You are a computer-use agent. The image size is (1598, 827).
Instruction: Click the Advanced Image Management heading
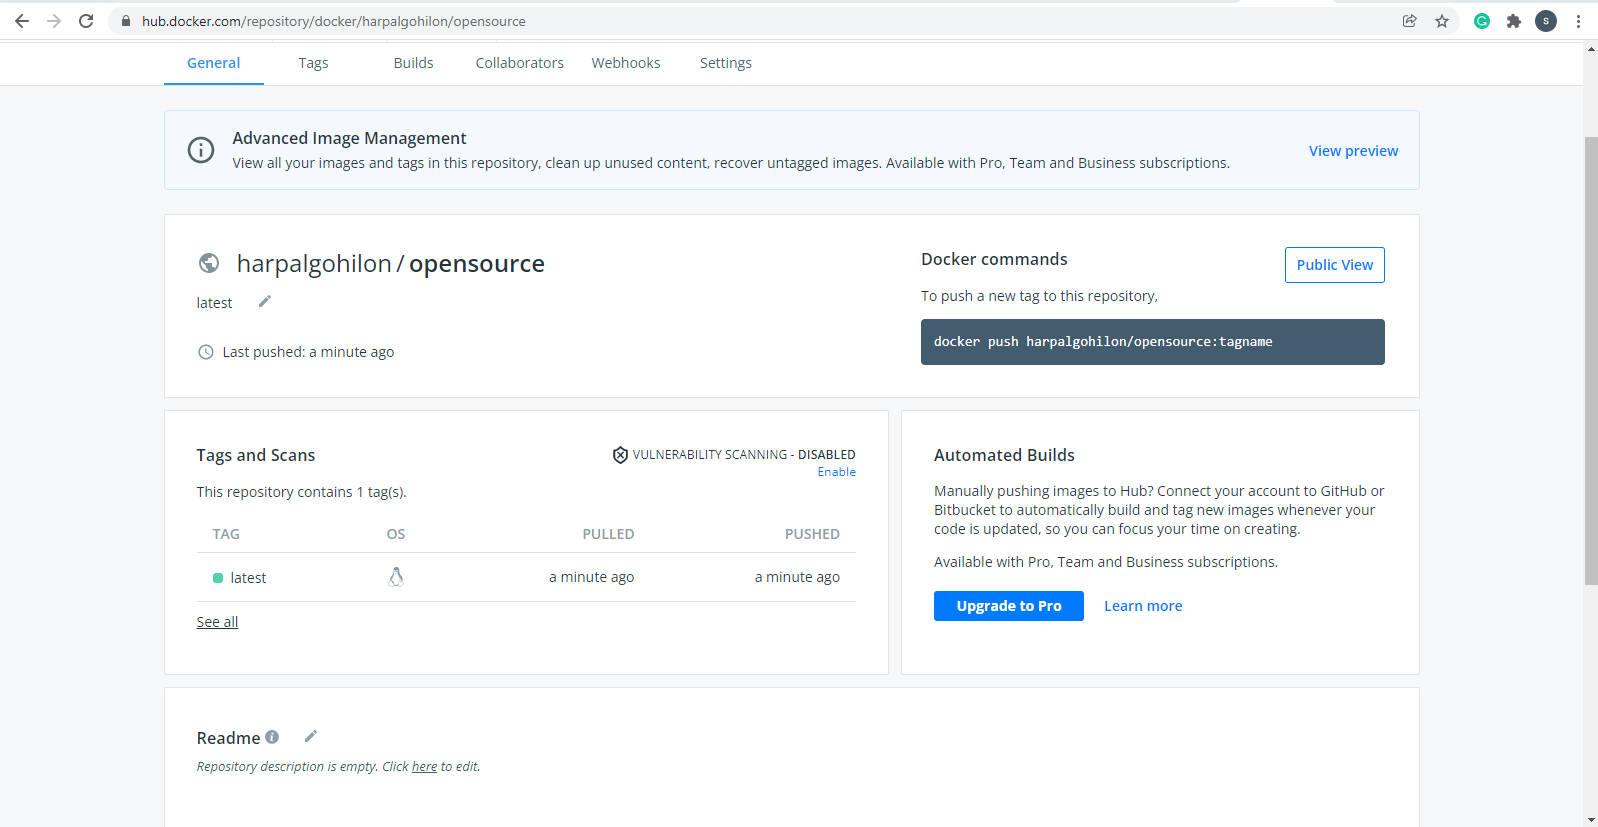tap(349, 138)
